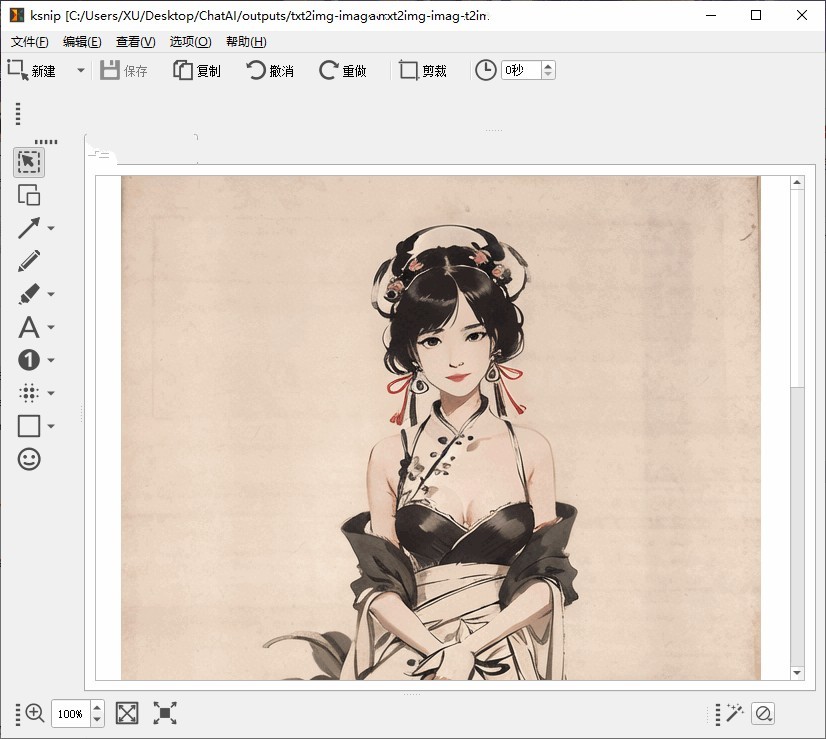The width and height of the screenshot is (826, 739).
Task: Expand the Arrow tool options dropdown
Action: pyautogui.click(x=51, y=228)
